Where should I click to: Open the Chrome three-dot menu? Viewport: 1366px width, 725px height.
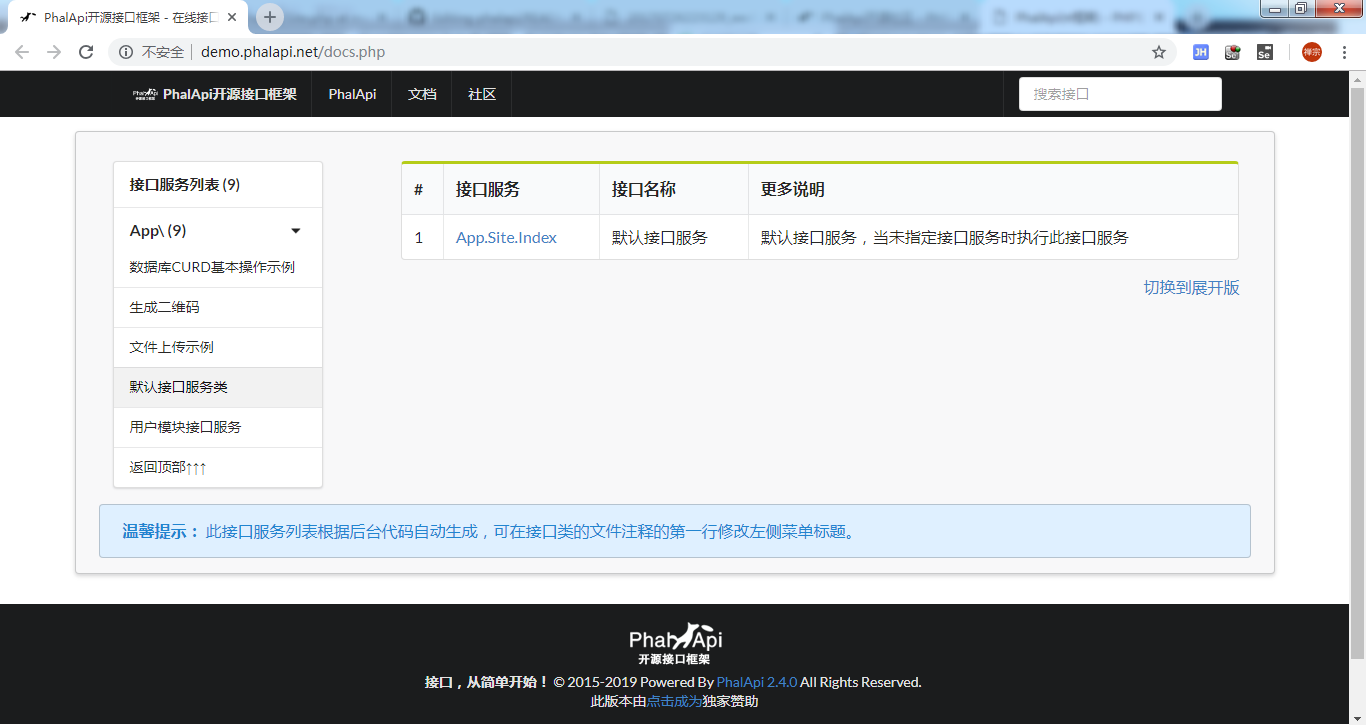[x=1344, y=52]
